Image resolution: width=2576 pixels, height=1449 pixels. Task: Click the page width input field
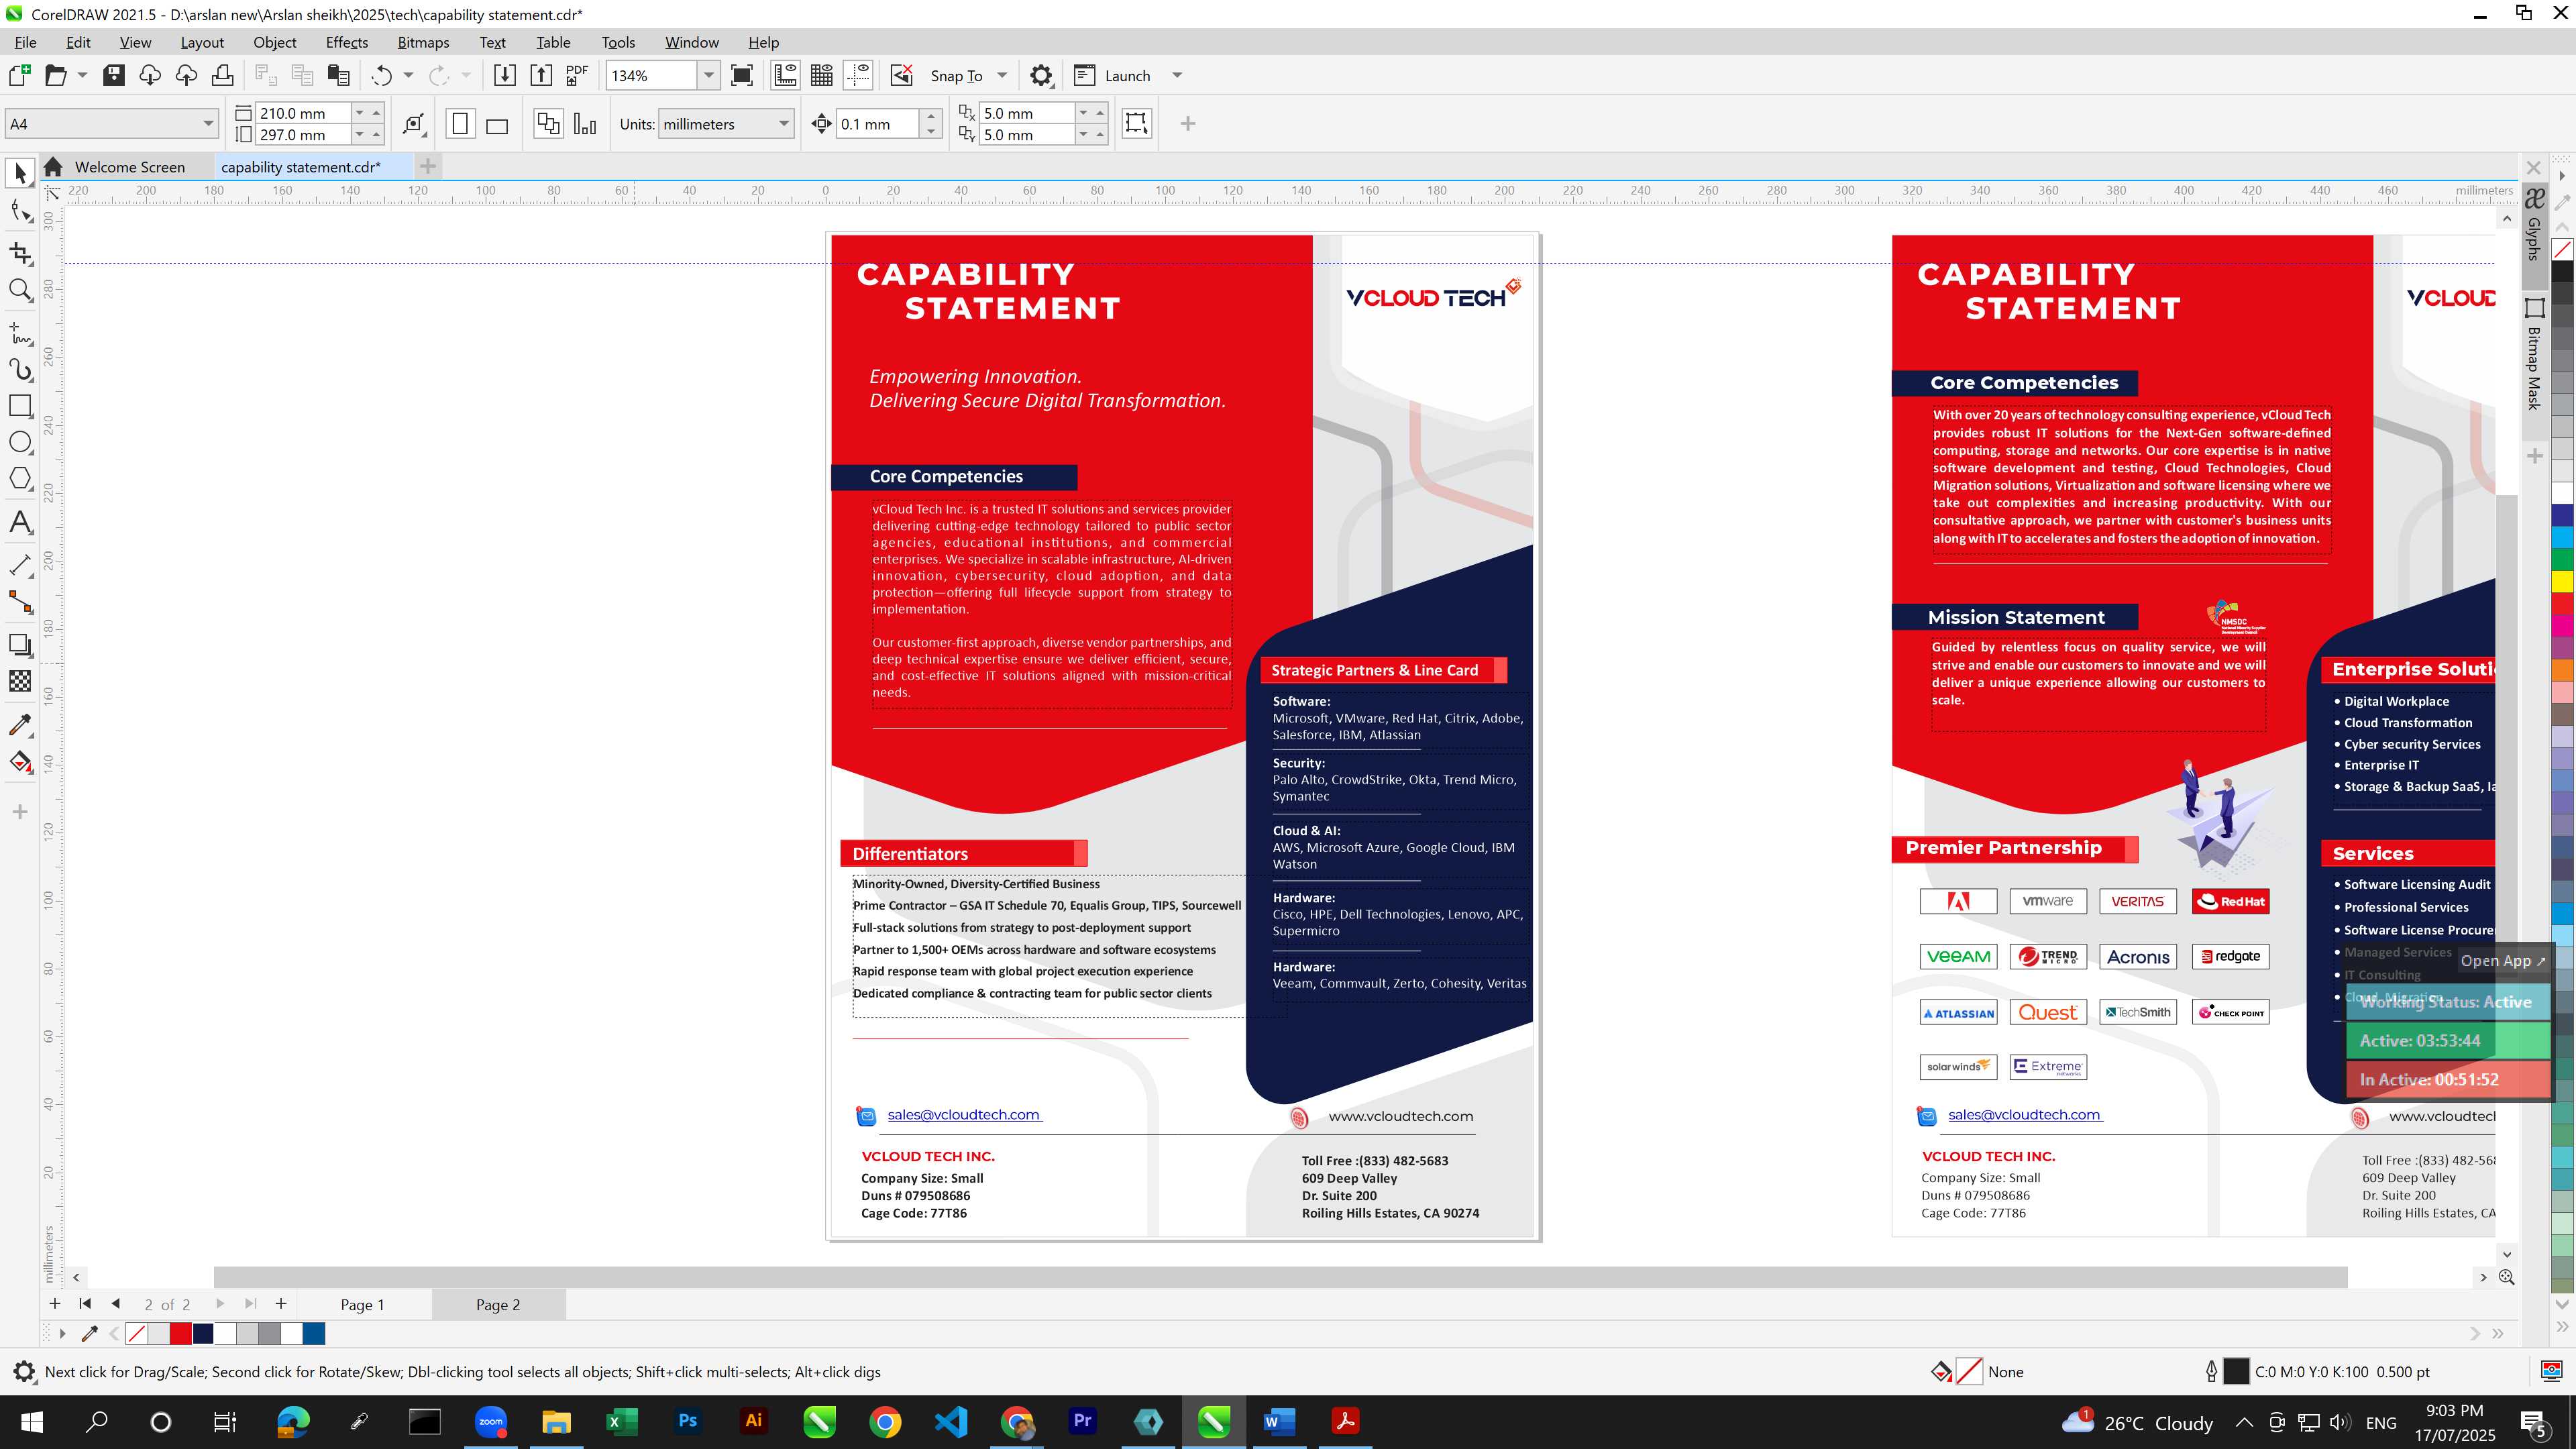[302, 113]
